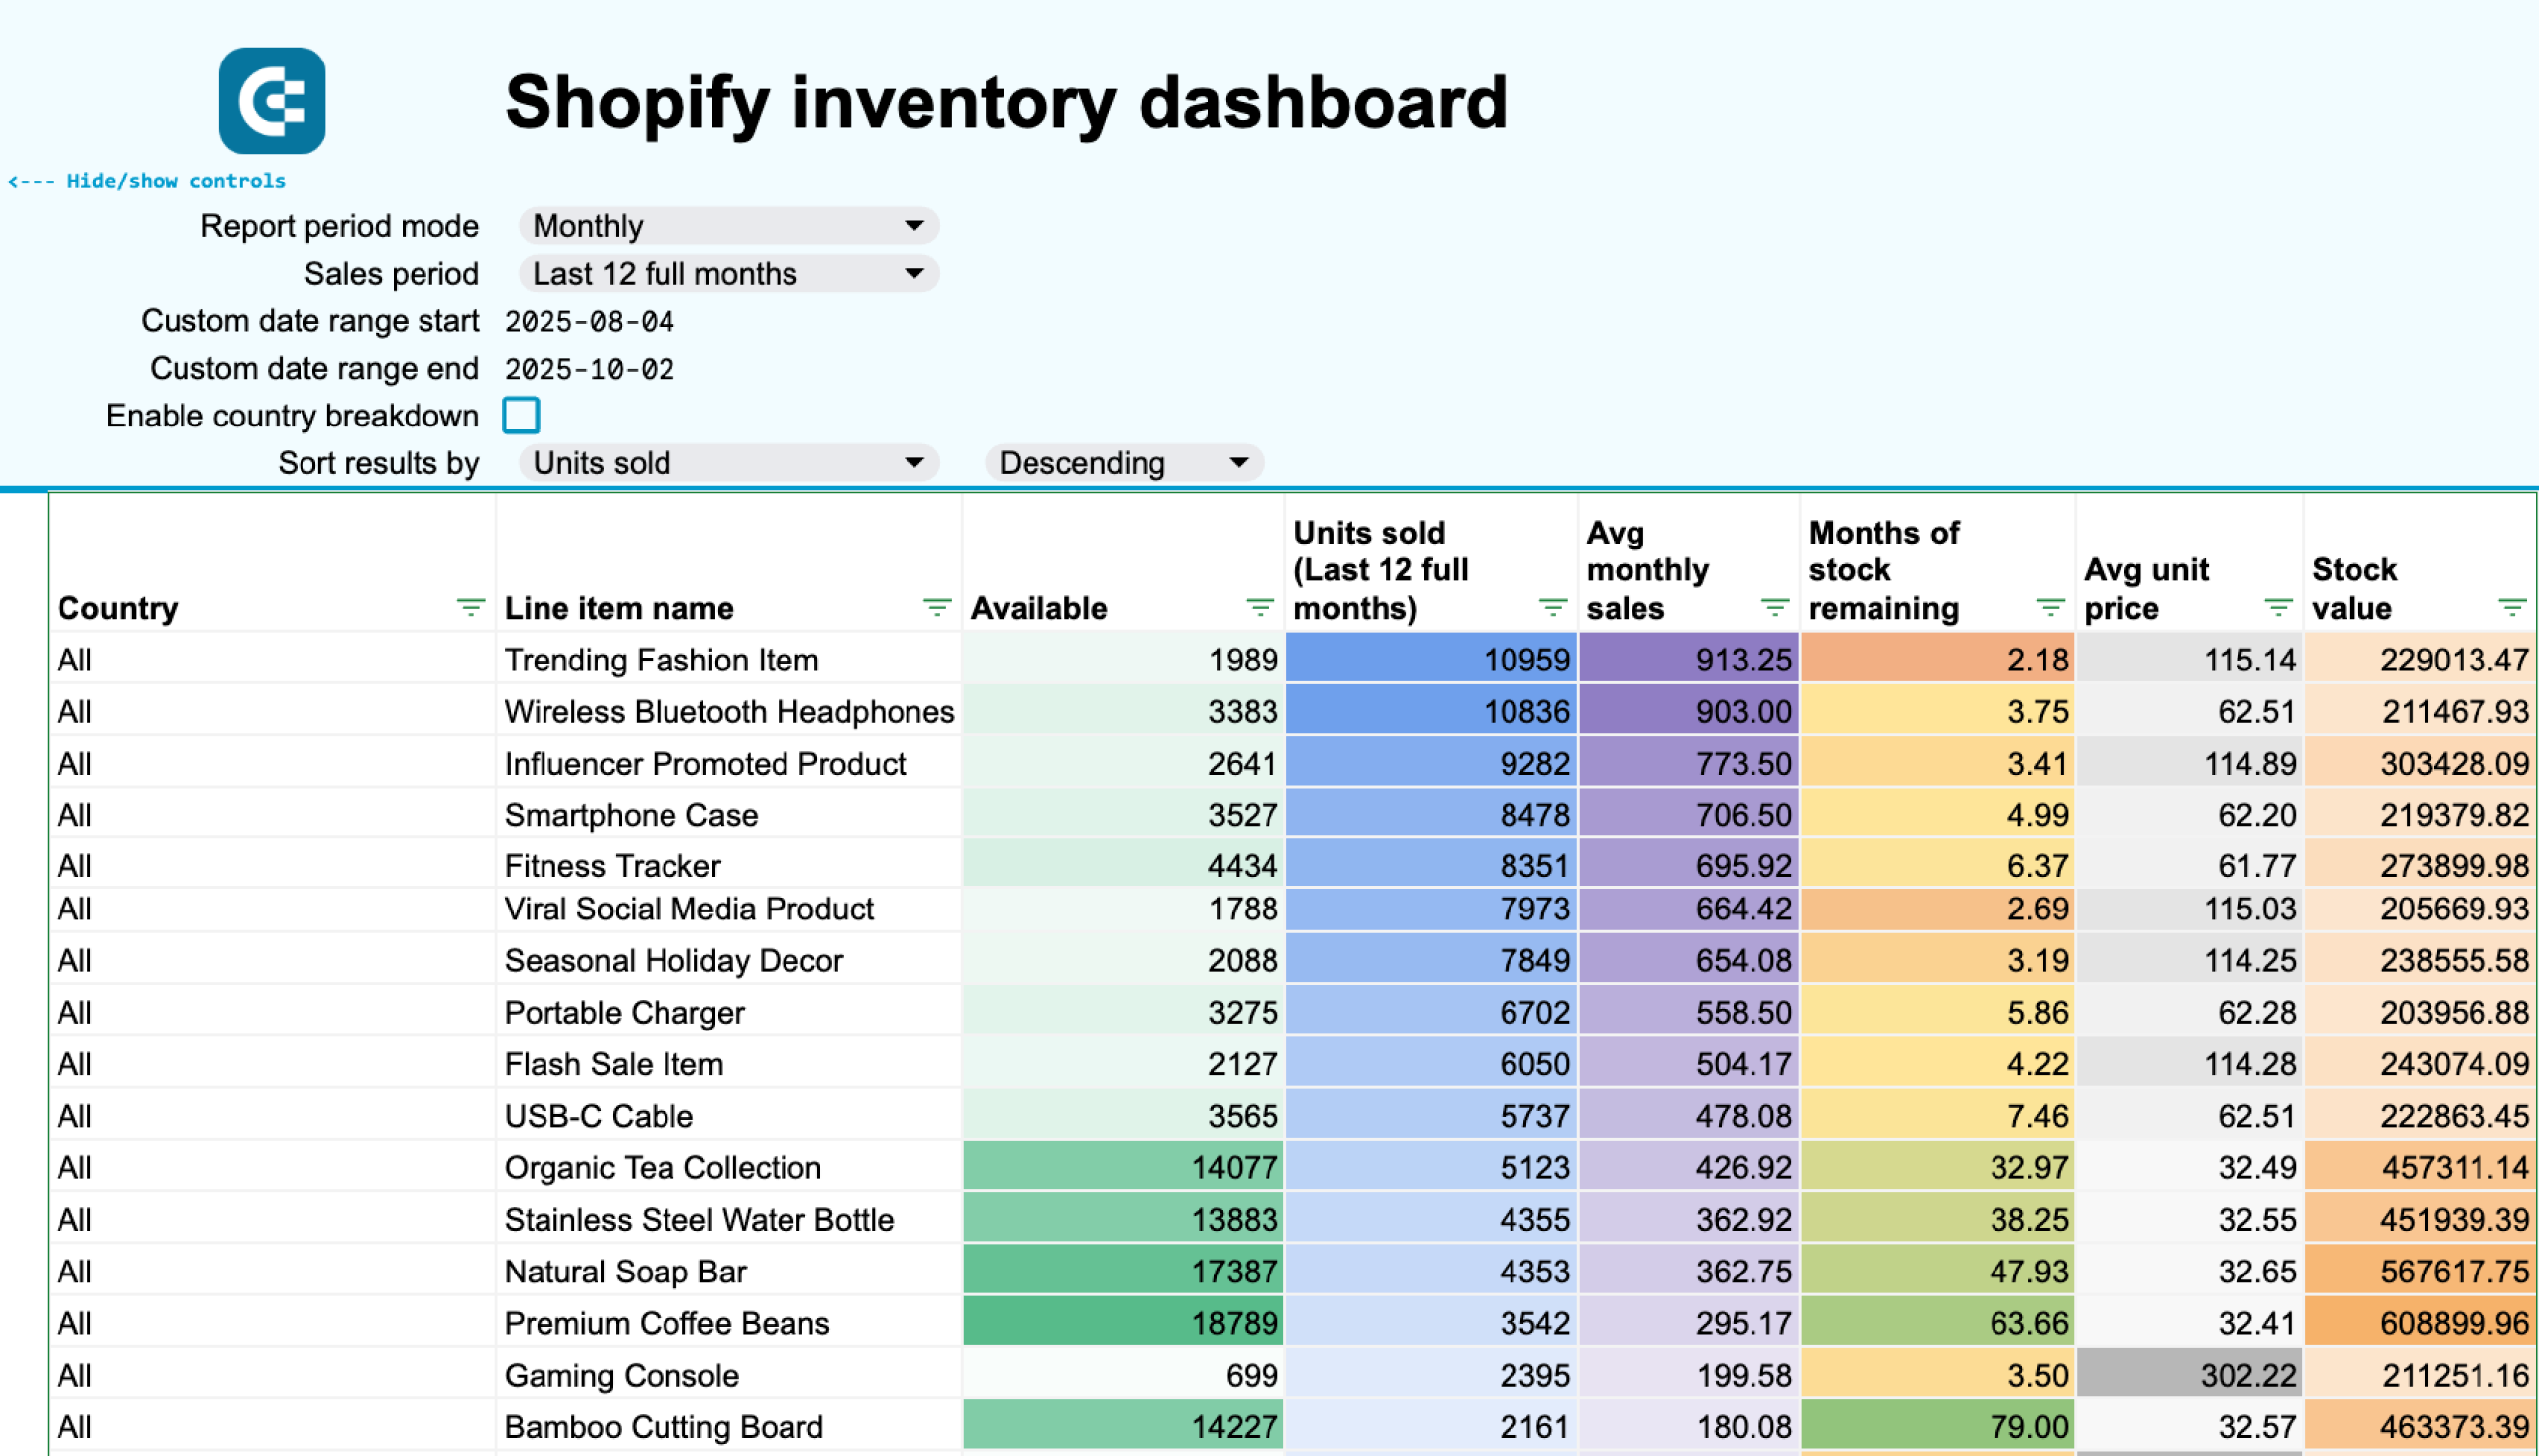Open the Available column filter icon
This screenshot has width=2539, height=1456.
click(x=1259, y=607)
